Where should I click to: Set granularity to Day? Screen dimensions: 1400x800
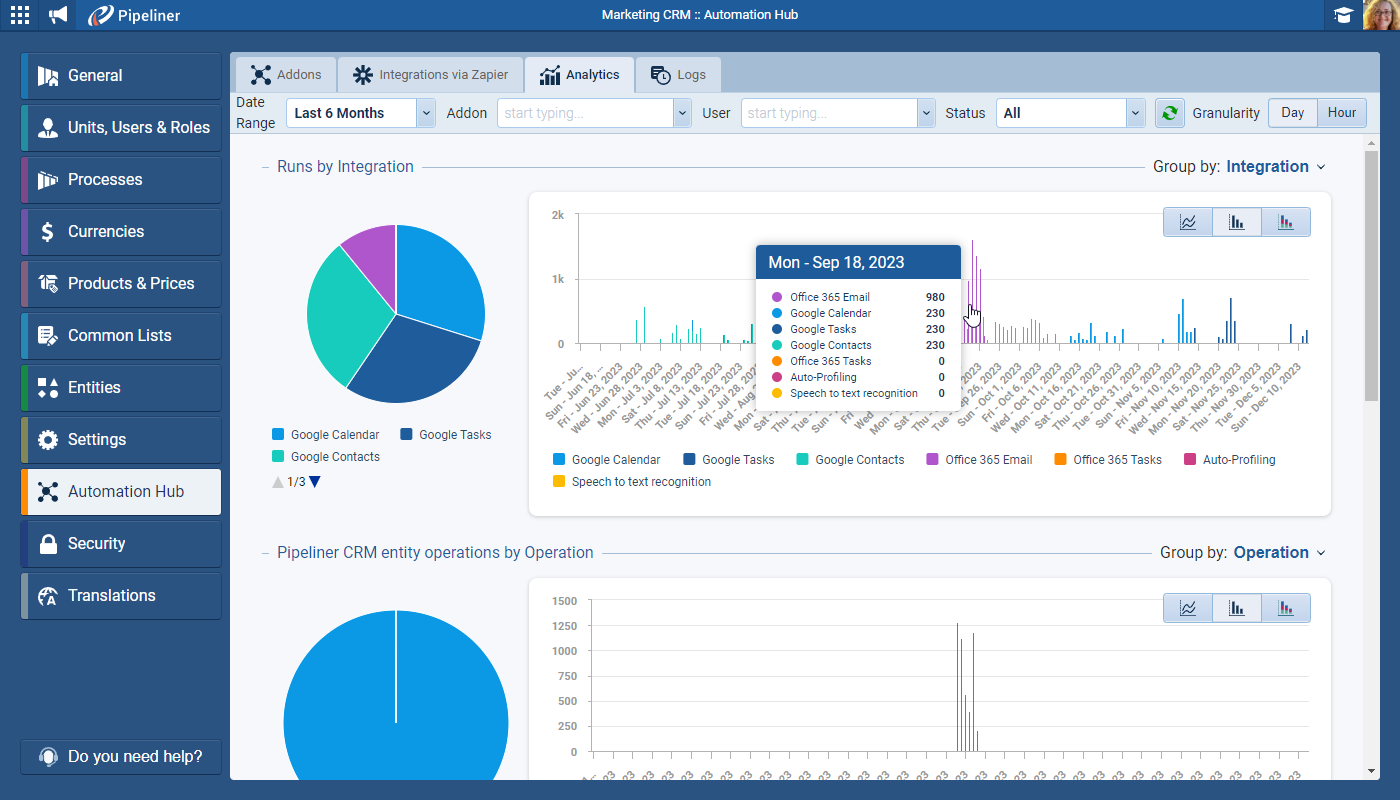1292,113
